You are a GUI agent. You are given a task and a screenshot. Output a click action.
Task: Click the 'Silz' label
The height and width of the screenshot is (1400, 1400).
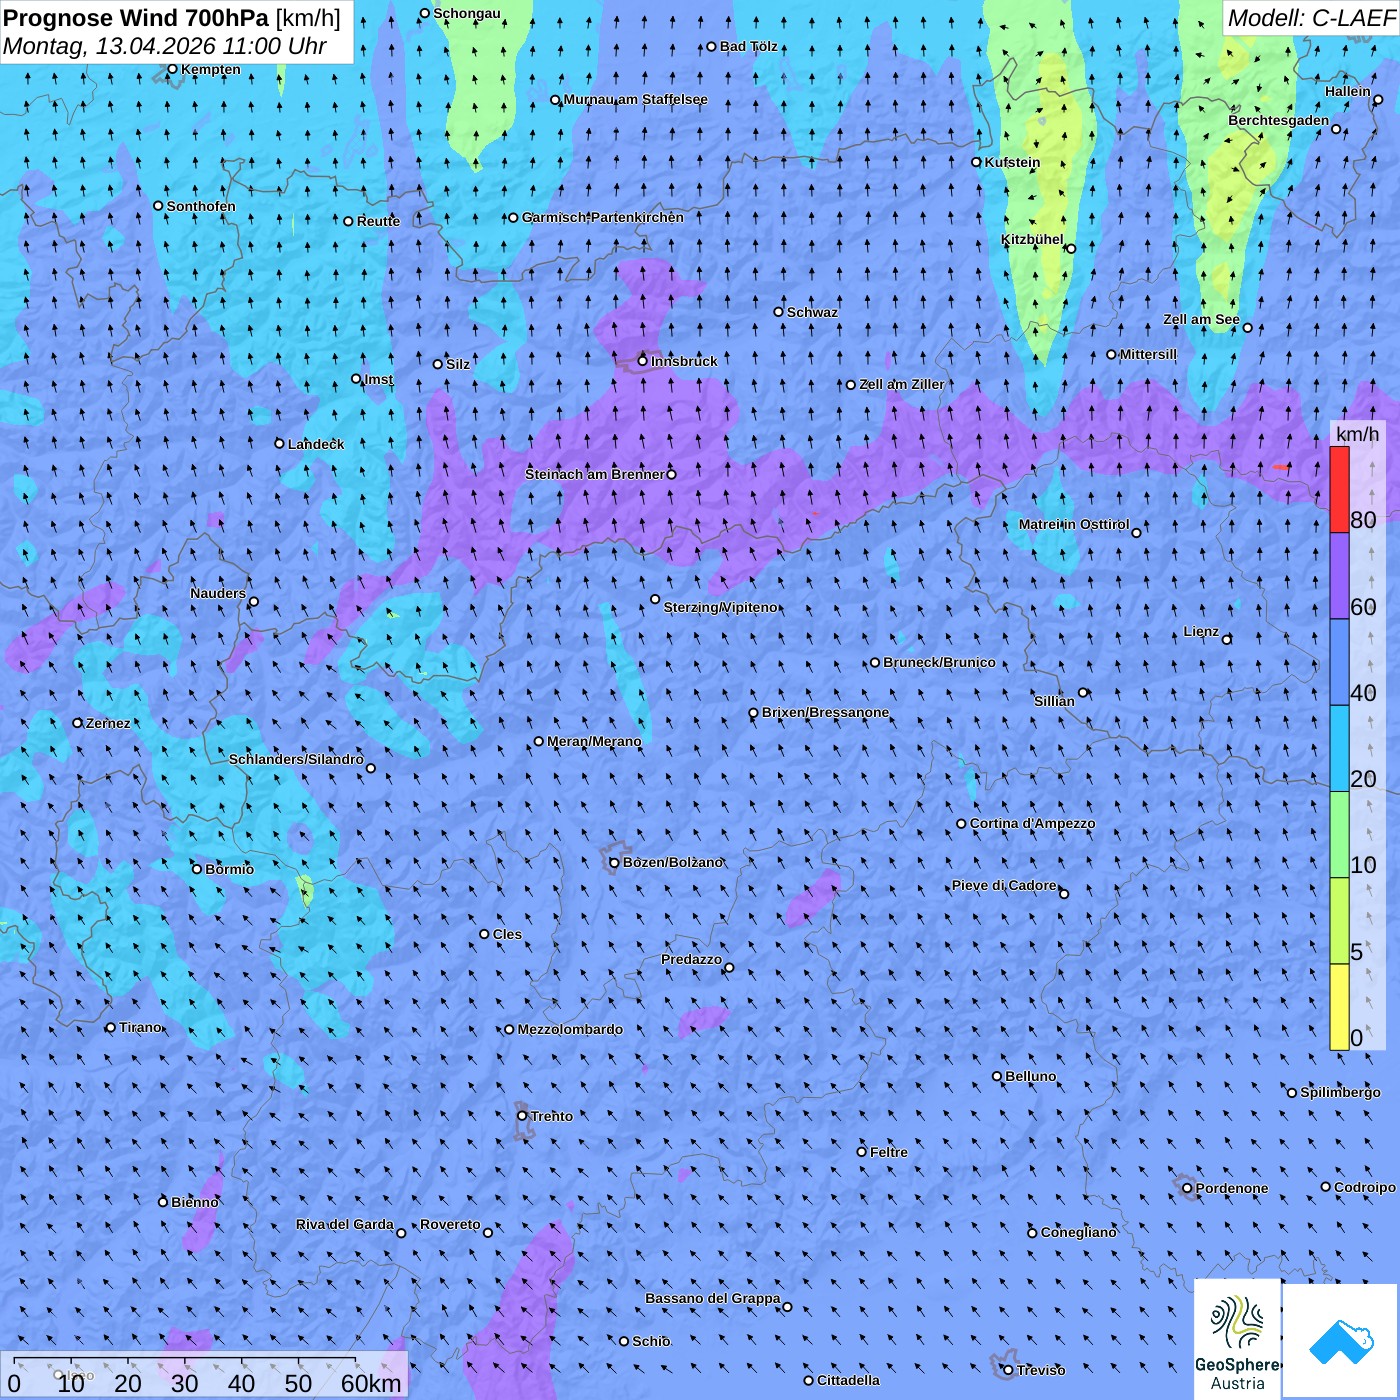458,364
